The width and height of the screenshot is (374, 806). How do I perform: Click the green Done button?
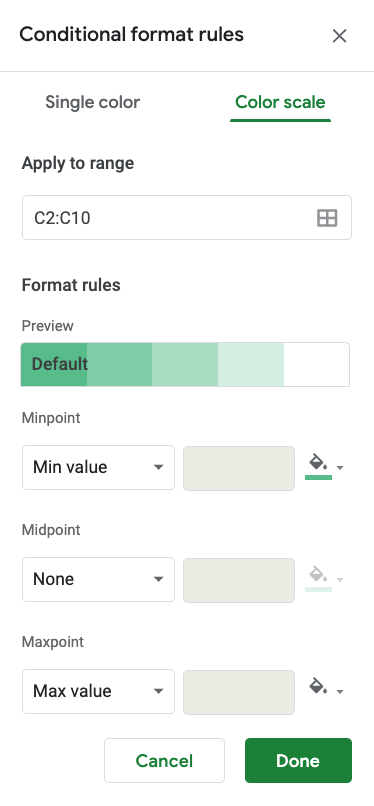tap(298, 761)
